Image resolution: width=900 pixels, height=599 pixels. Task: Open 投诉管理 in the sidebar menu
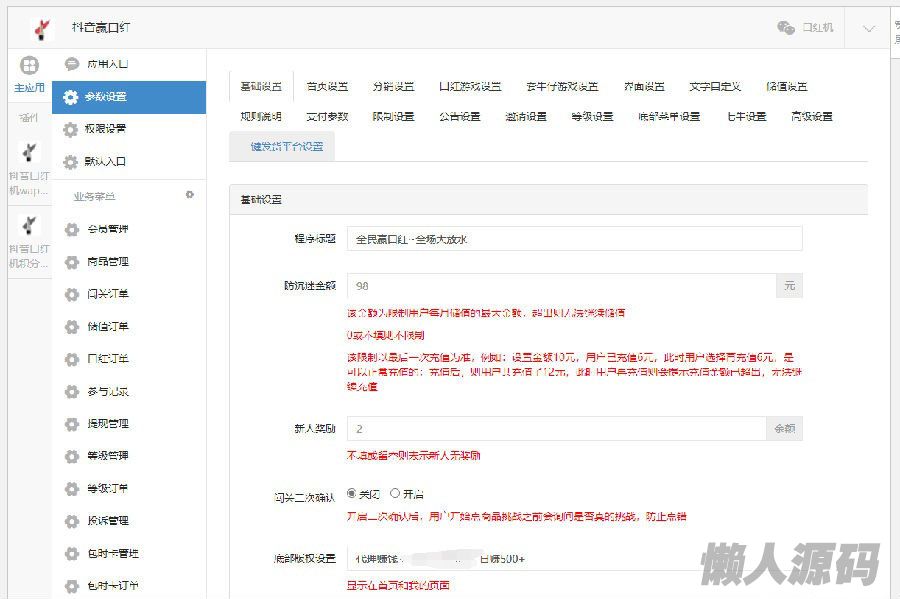108,521
